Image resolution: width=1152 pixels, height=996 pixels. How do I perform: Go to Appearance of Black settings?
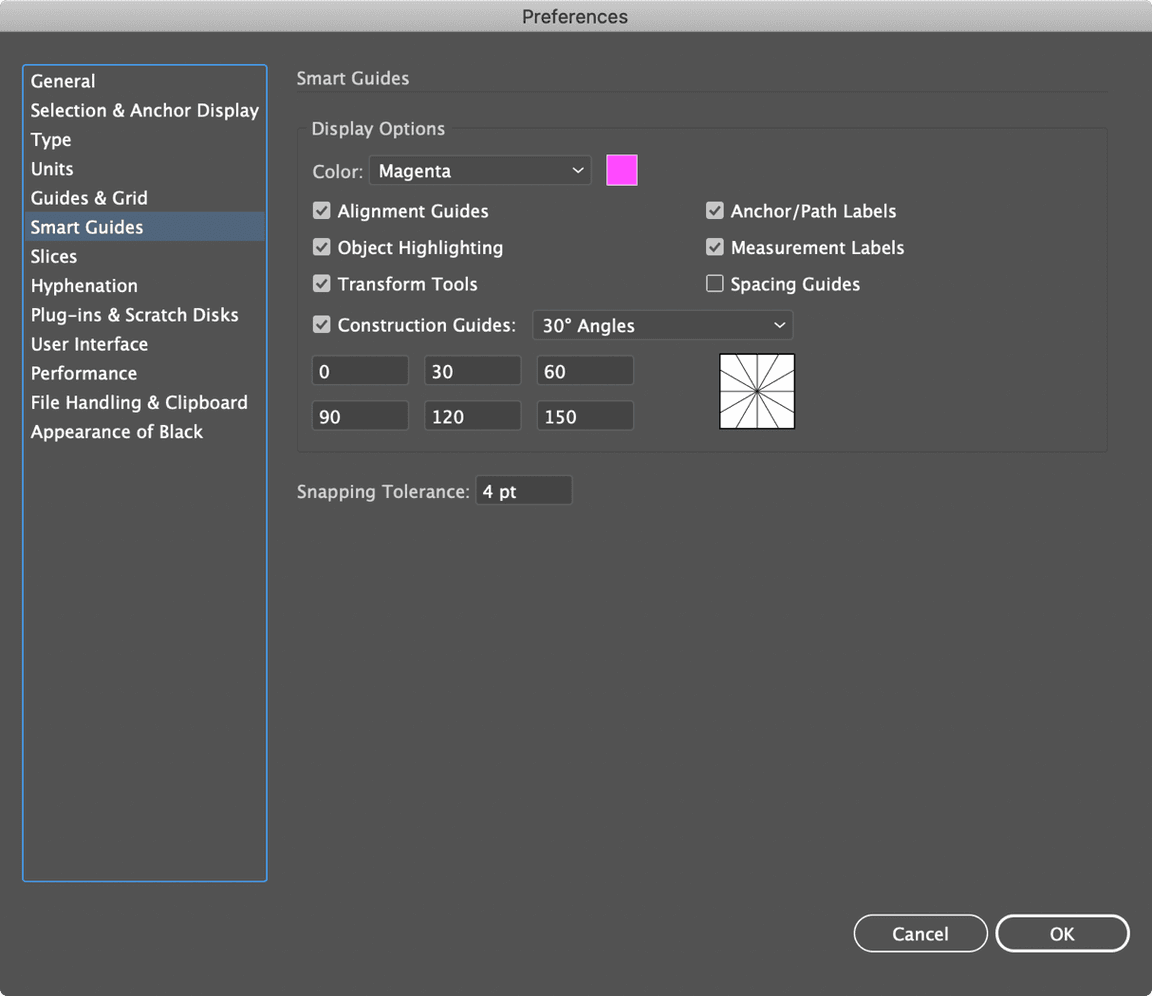pyautogui.click(x=116, y=432)
